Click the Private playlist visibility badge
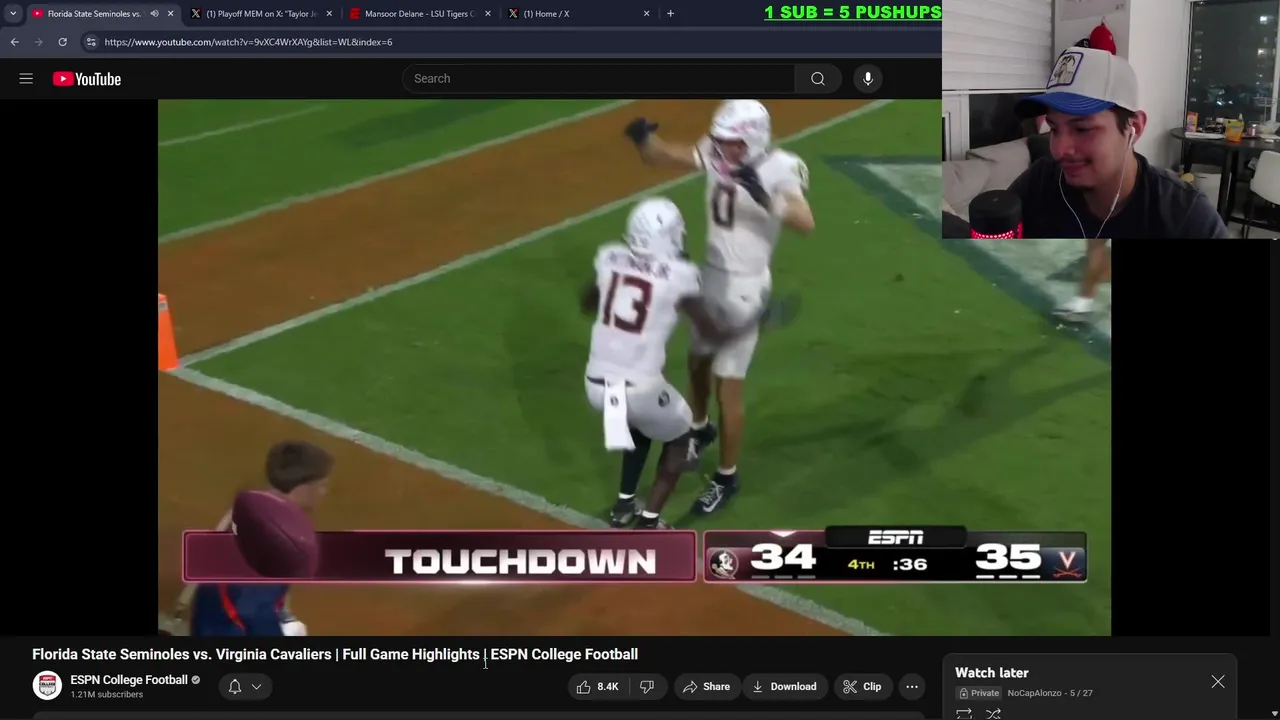This screenshot has height=720, width=1280. (979, 693)
